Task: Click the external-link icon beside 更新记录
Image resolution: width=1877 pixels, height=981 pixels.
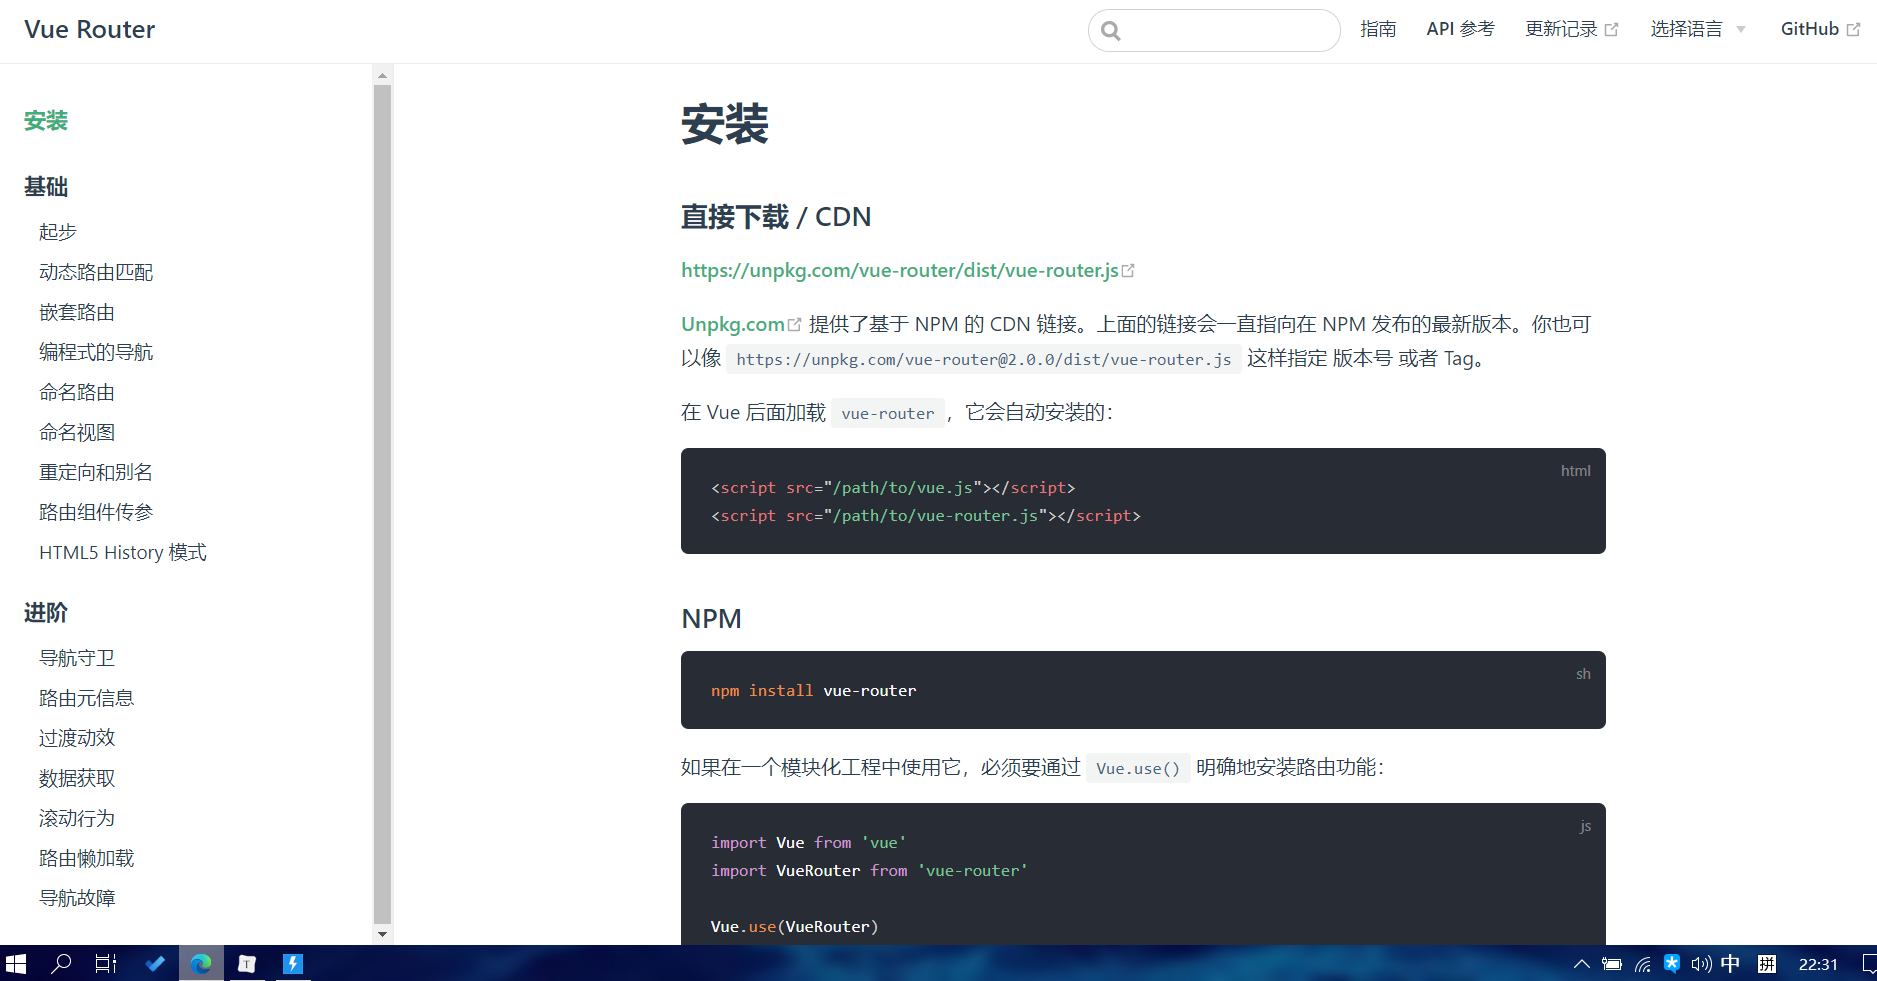Action: coord(1611,30)
